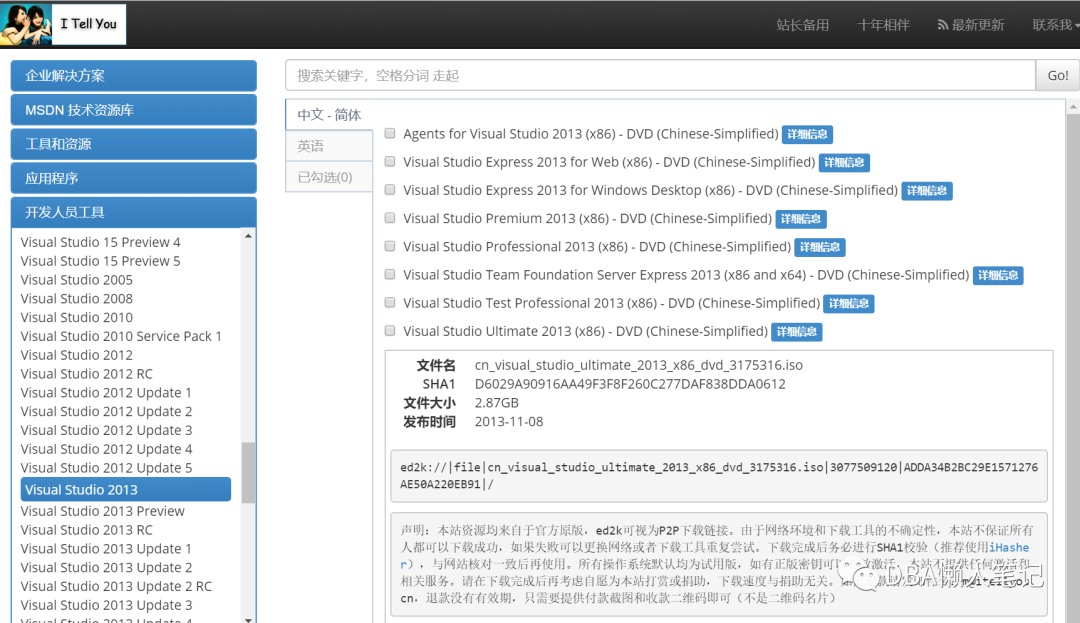The width and height of the screenshot is (1080, 623).
Task: Select Visual Studio 2013 RC
Action: pyautogui.click(x=87, y=530)
